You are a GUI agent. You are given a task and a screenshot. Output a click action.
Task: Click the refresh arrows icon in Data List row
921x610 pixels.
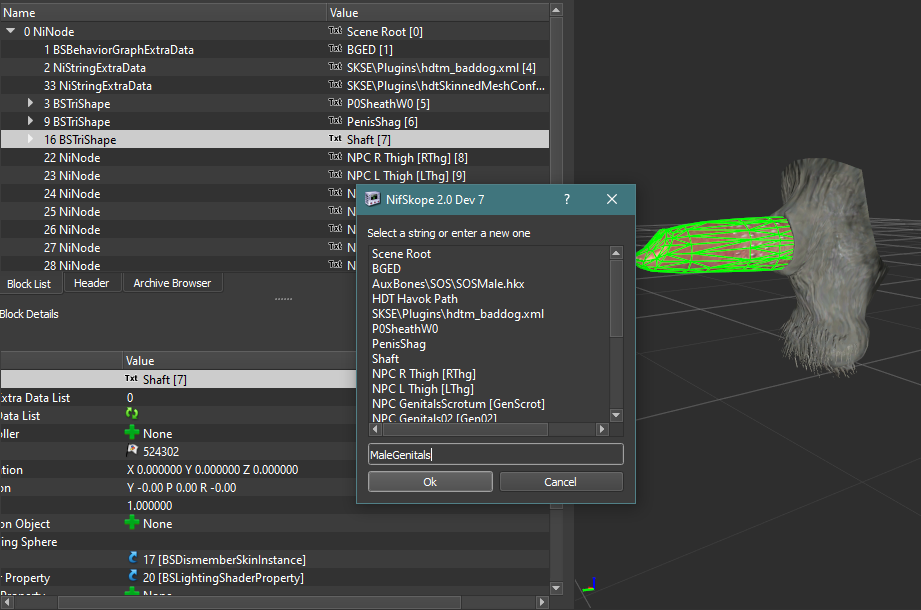tap(132, 414)
